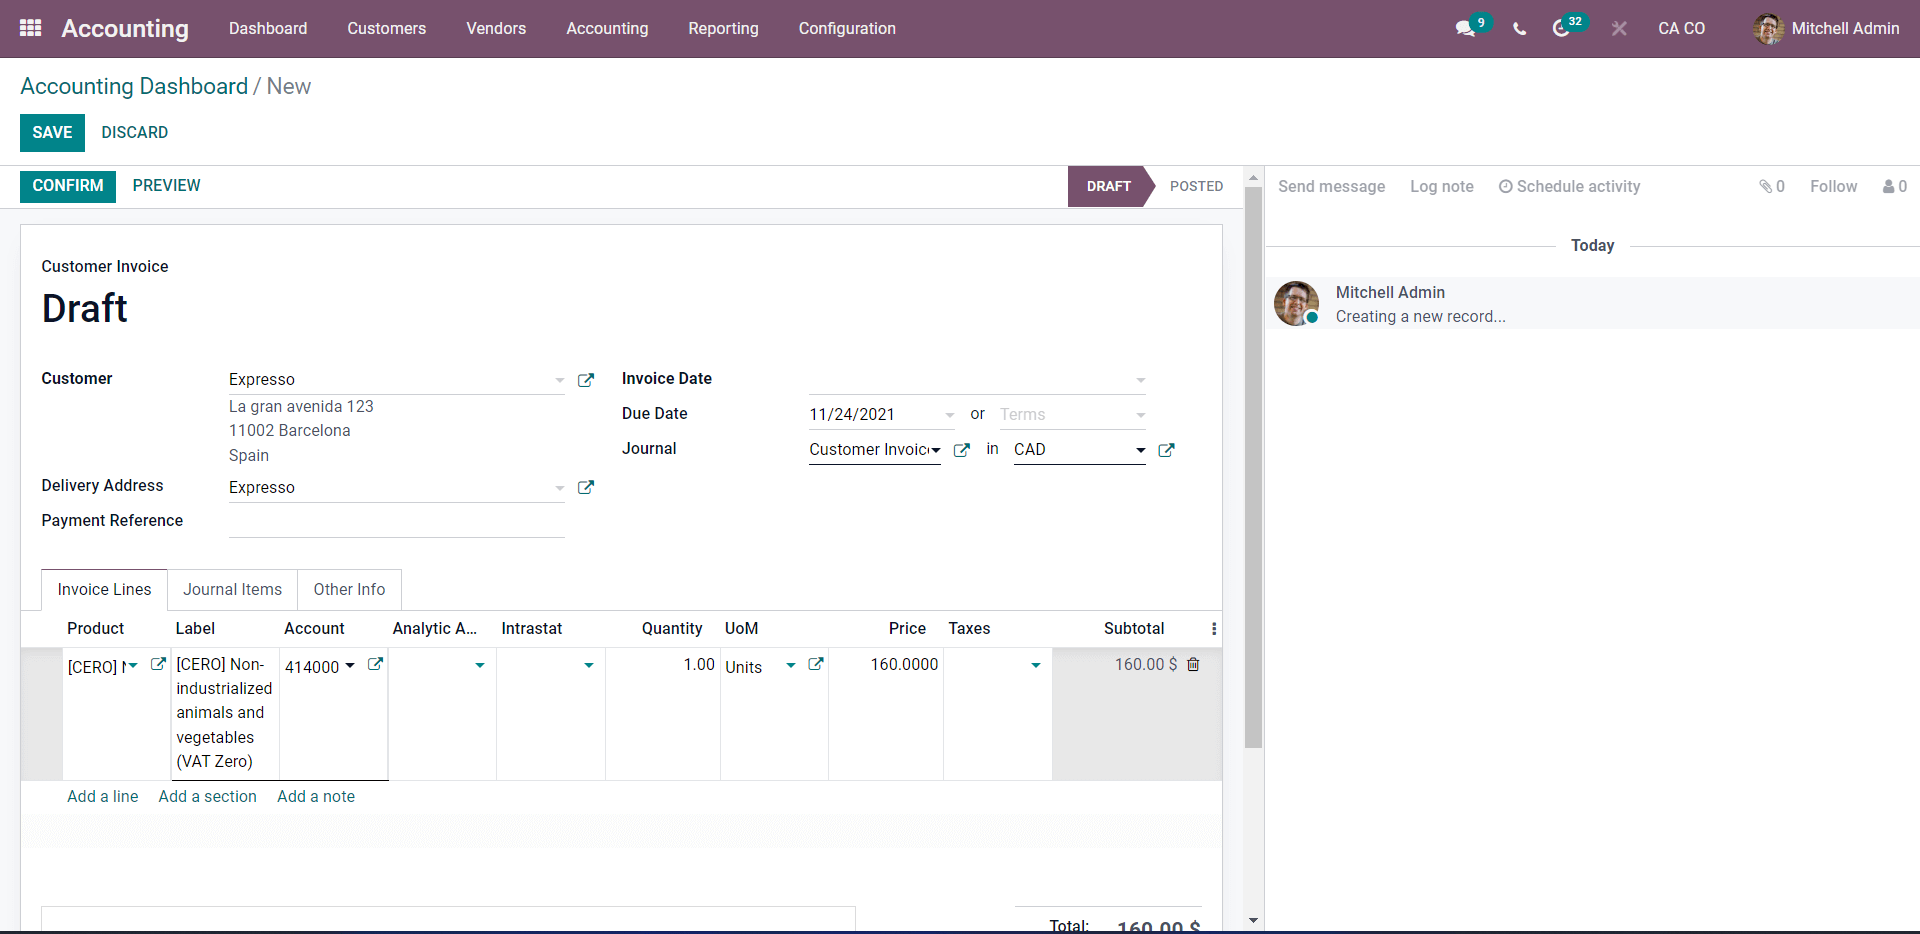Open the Reporting menu

coord(723,28)
